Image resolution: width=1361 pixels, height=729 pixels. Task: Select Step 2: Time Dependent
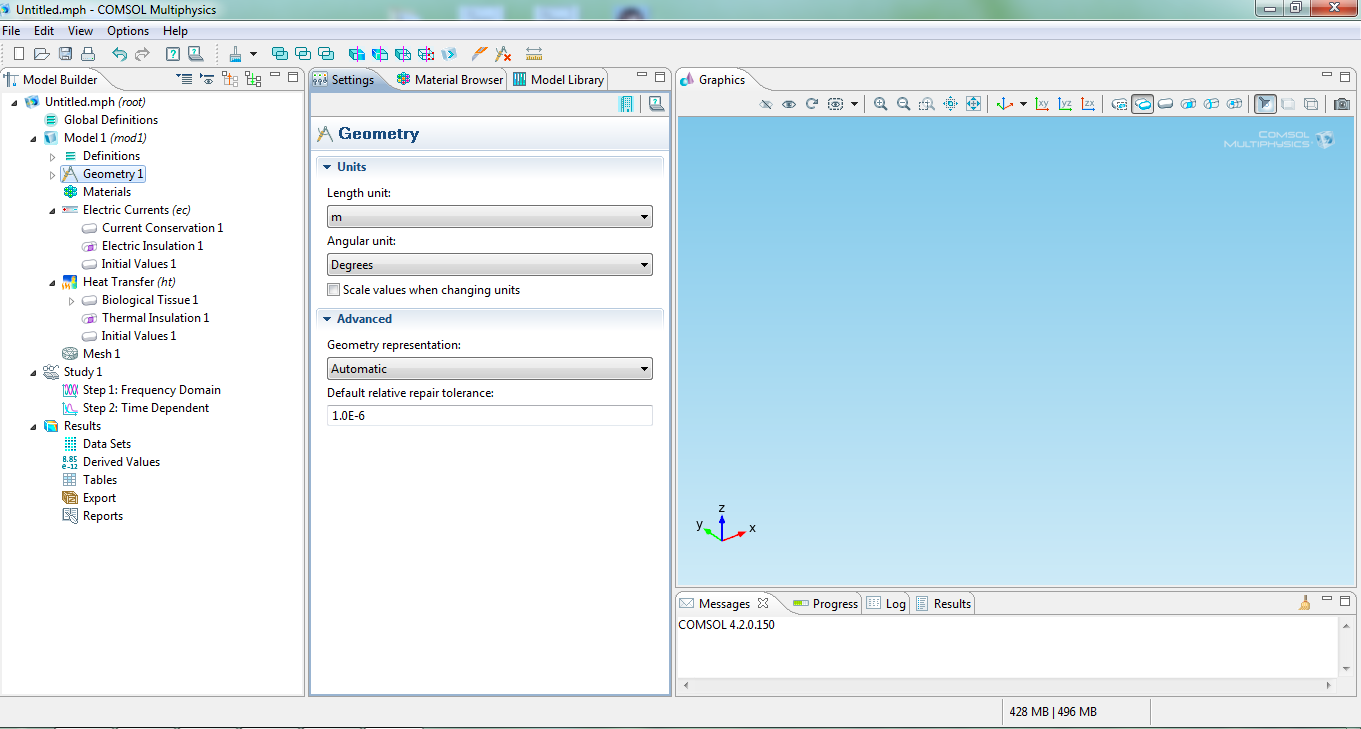pyautogui.click(x=146, y=408)
